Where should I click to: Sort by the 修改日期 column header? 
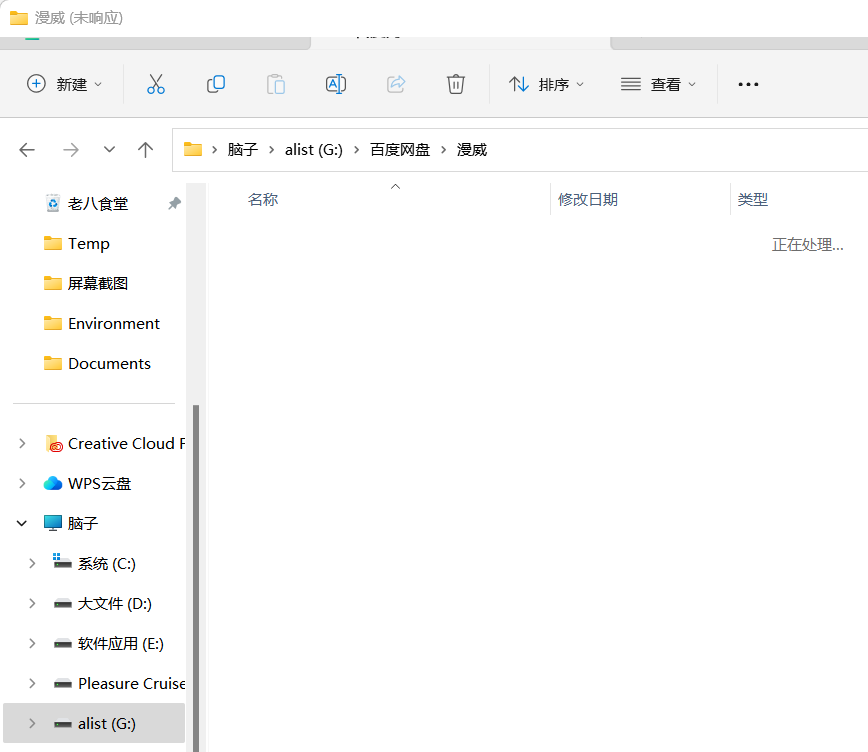[588, 200]
